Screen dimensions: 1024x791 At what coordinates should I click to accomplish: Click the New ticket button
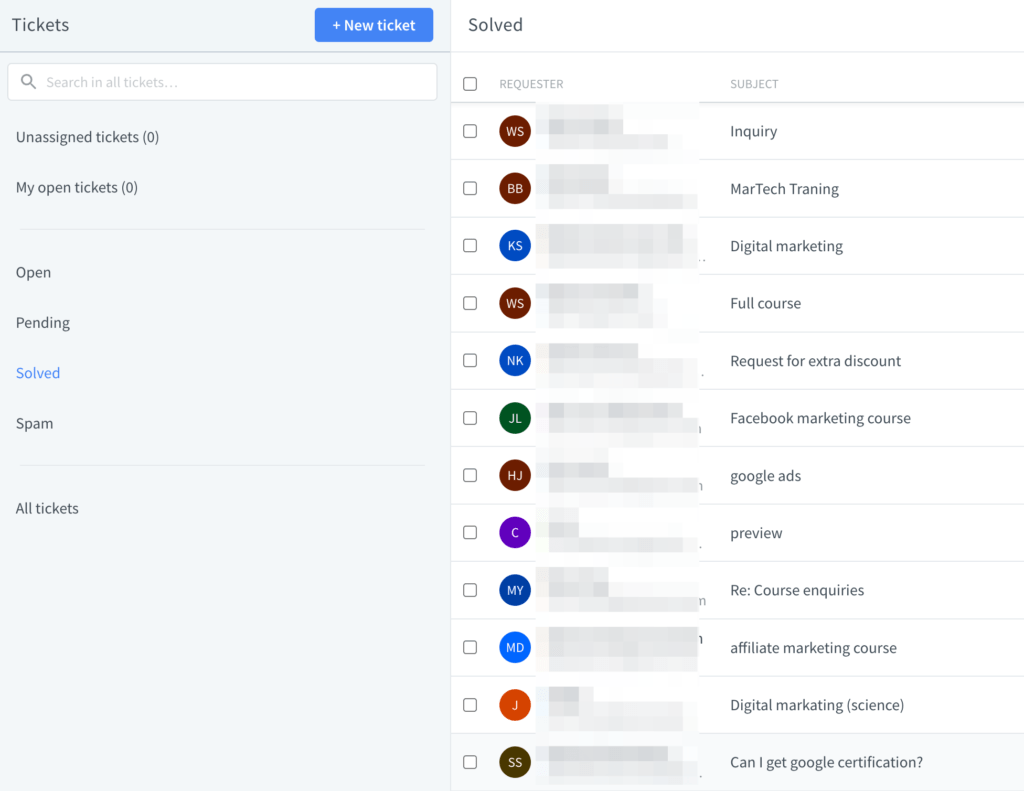click(373, 24)
